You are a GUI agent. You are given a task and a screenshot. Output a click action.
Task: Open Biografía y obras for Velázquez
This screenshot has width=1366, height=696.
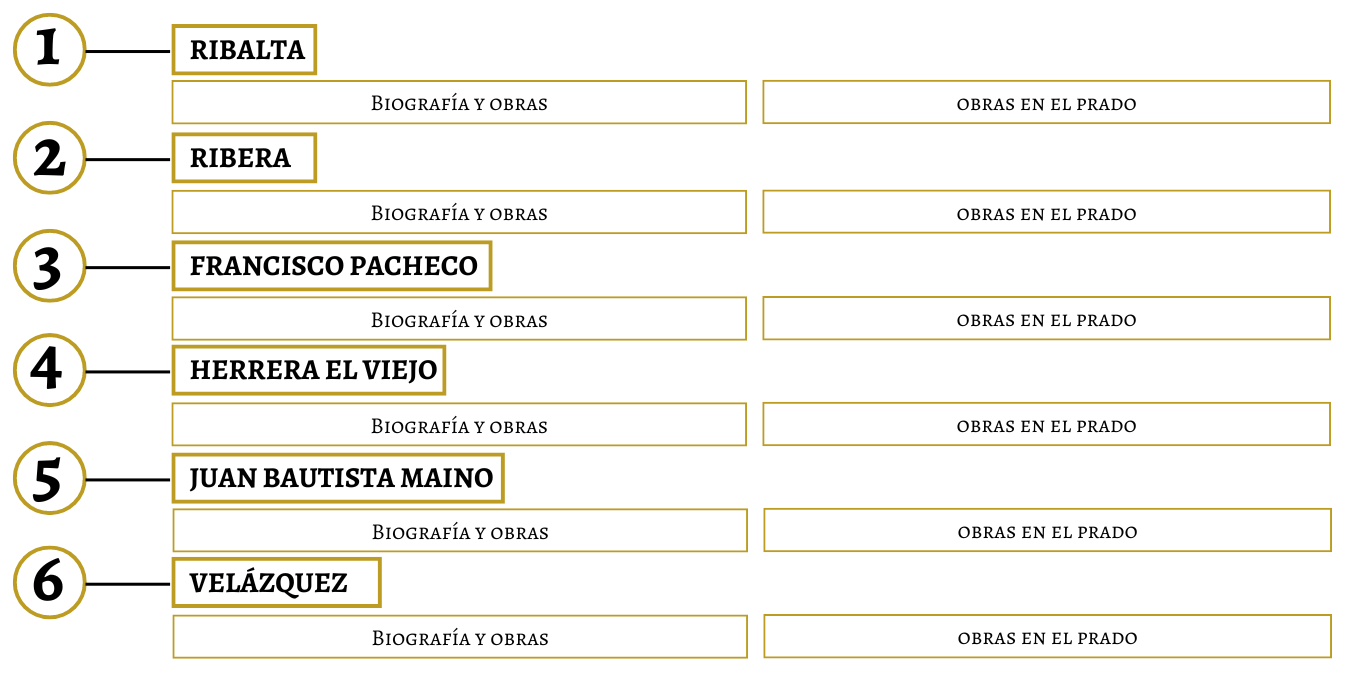[x=460, y=637]
